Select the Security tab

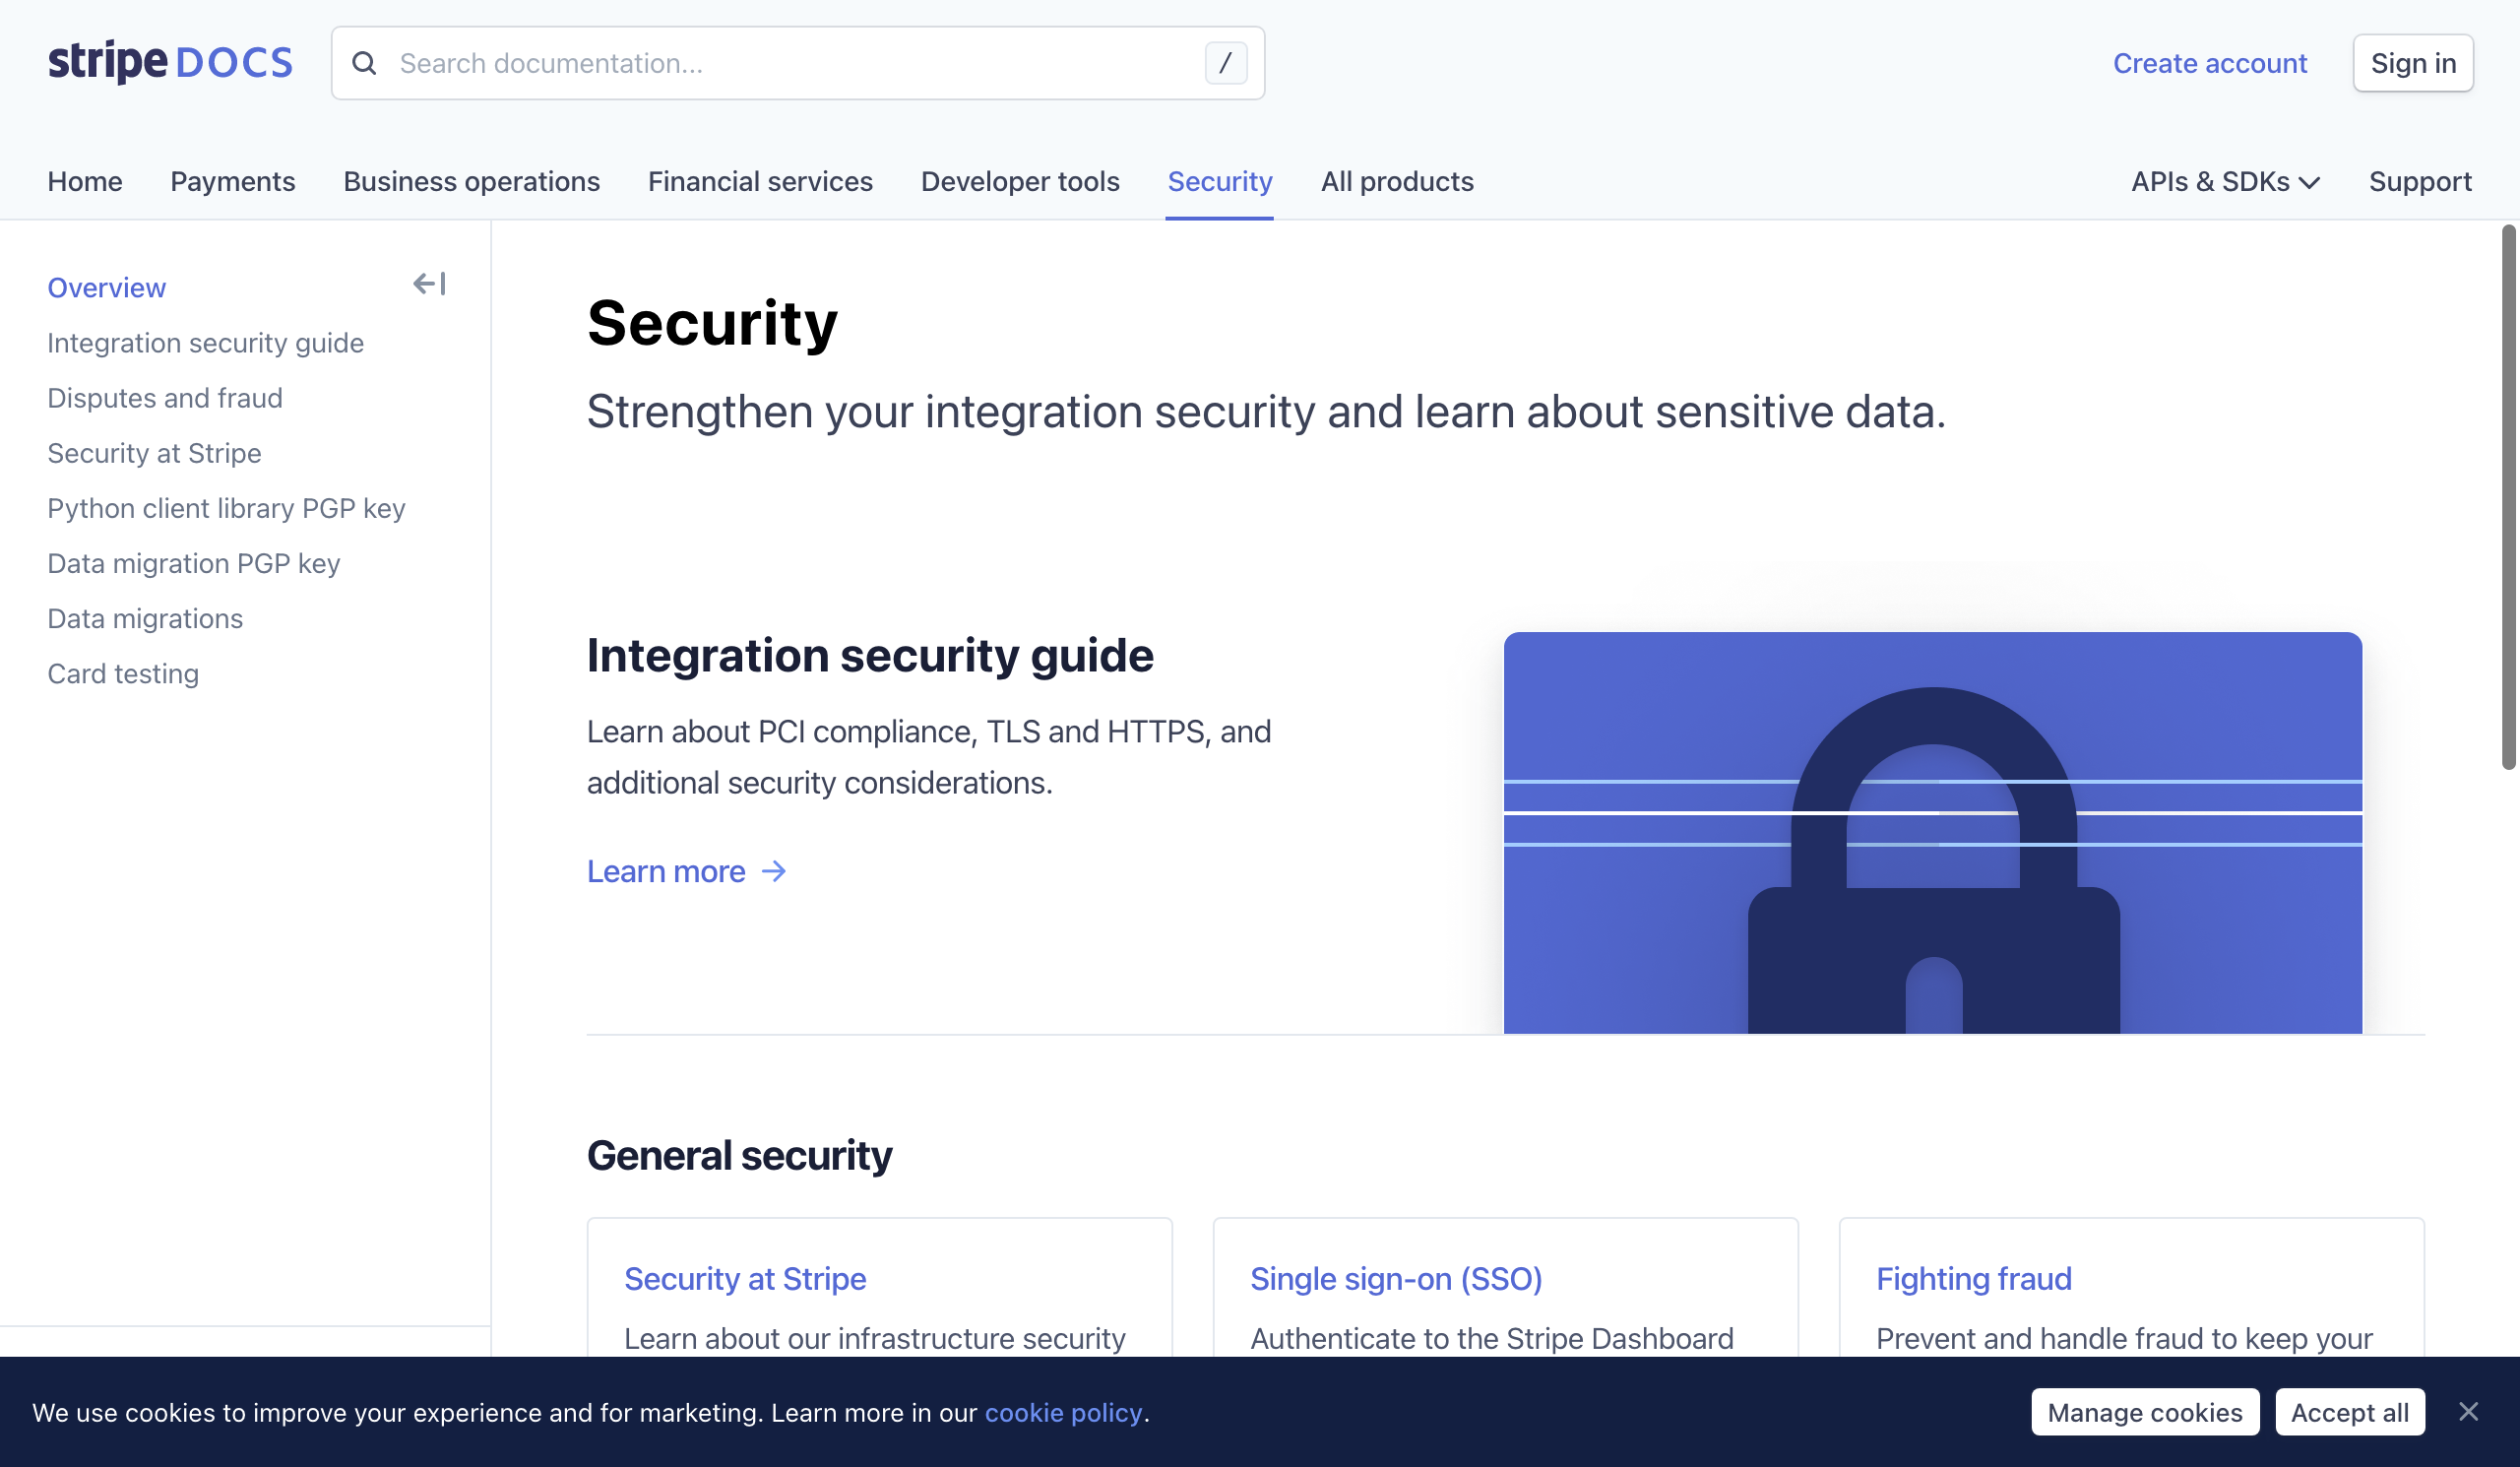1220,181
